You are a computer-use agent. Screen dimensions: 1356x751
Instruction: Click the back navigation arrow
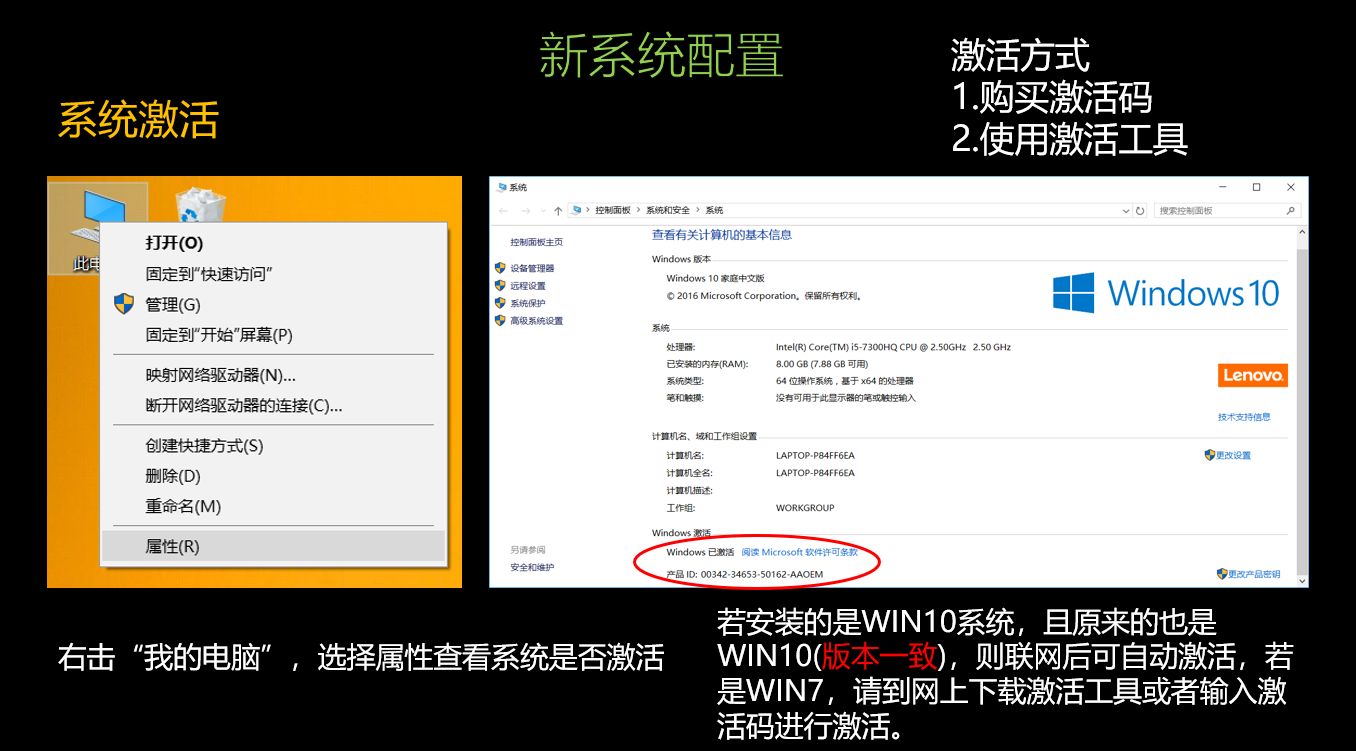click(502, 210)
